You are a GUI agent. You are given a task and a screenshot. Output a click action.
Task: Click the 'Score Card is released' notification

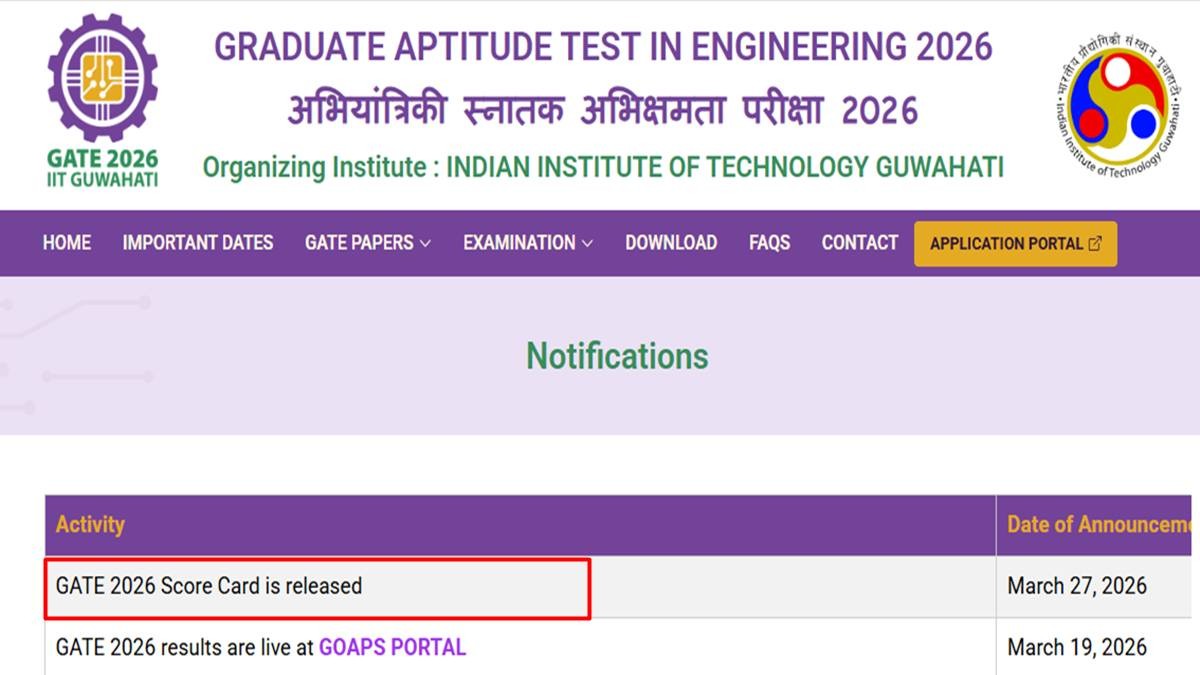[209, 586]
